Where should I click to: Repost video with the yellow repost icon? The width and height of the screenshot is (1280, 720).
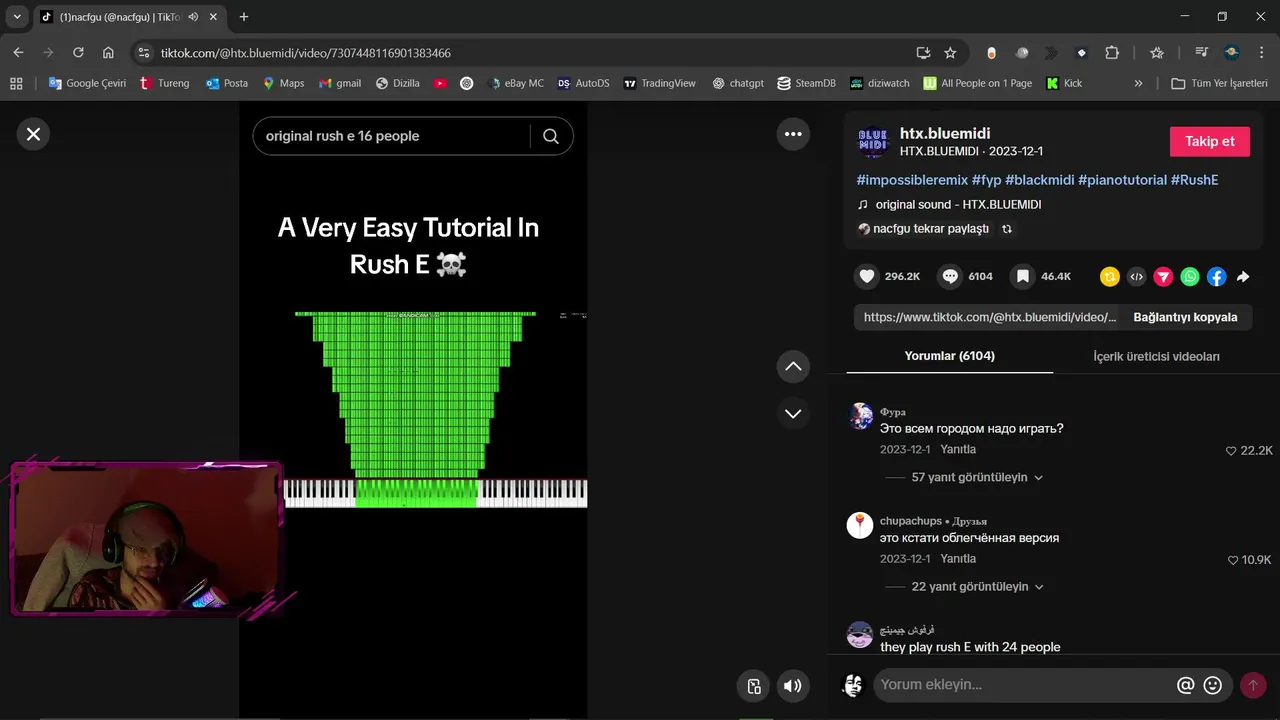coord(1109,277)
